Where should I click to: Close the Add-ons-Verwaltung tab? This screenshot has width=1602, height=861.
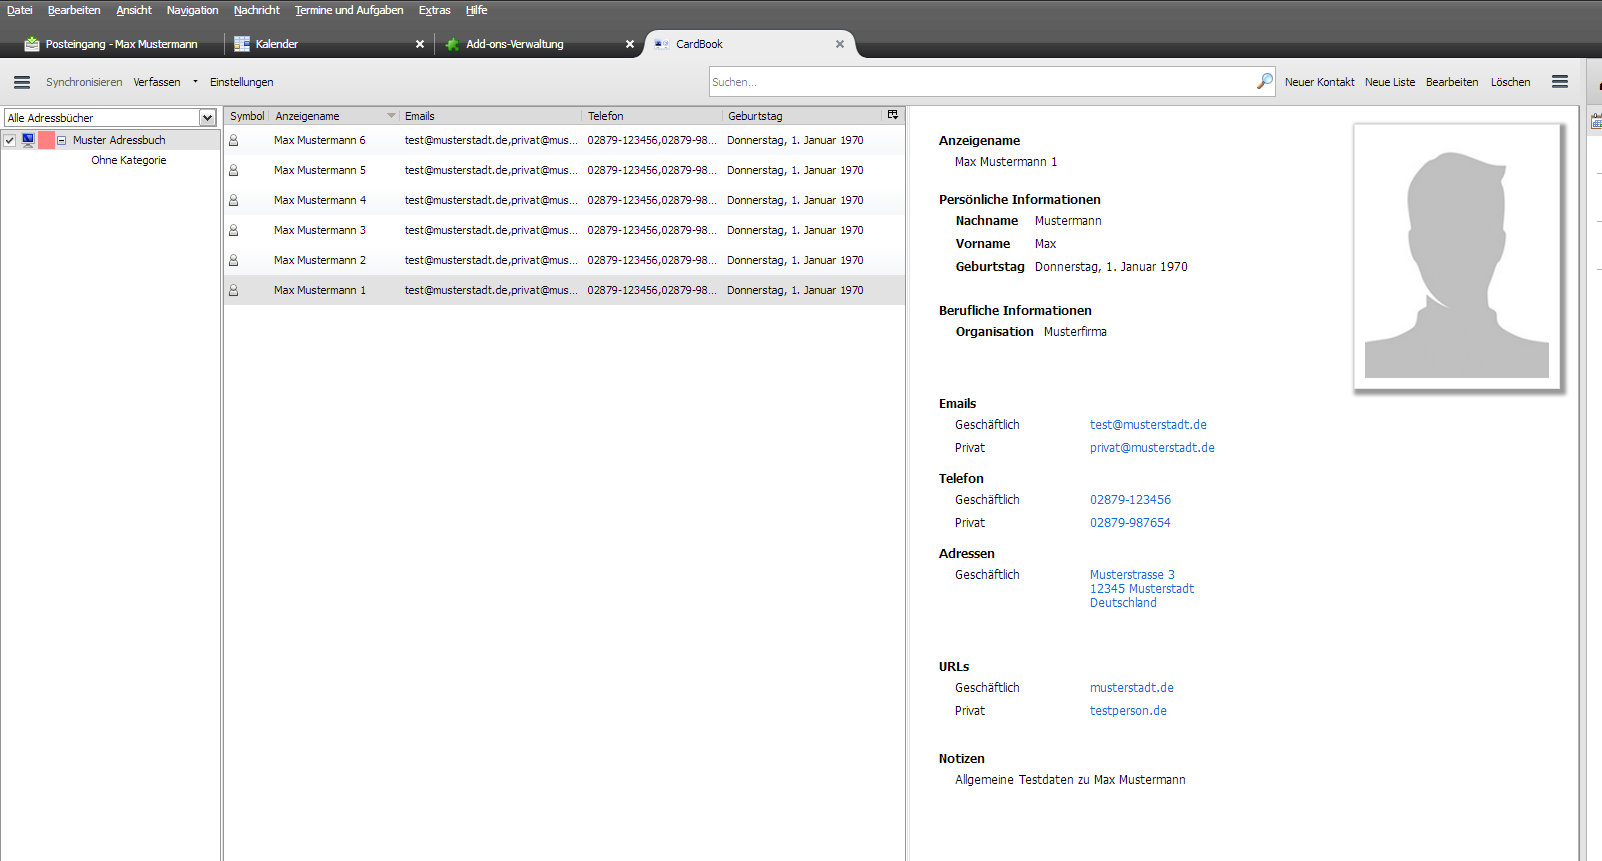point(630,44)
